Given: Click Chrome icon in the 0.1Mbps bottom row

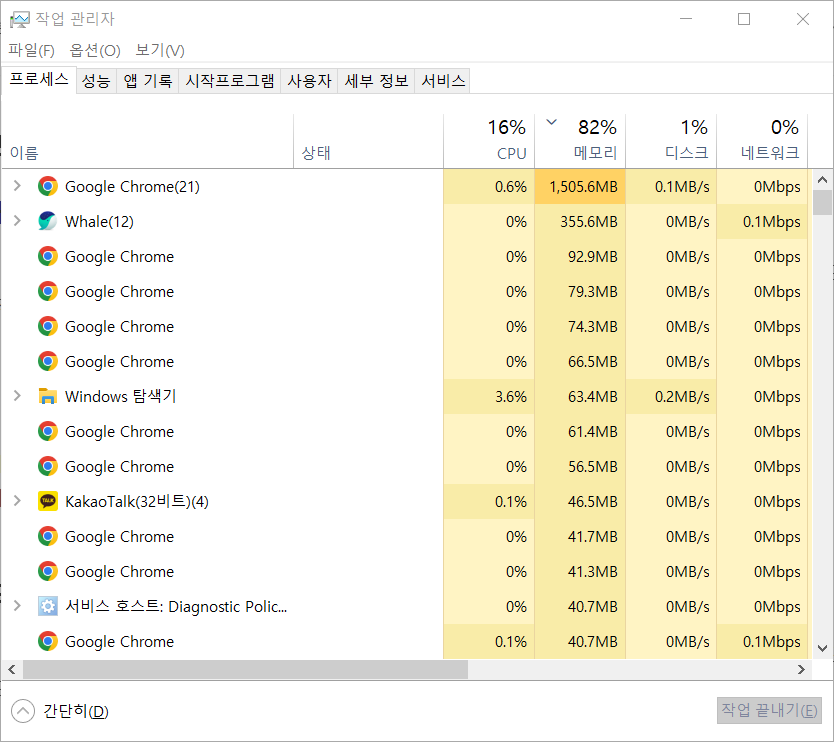Looking at the screenshot, I should coord(48,641).
